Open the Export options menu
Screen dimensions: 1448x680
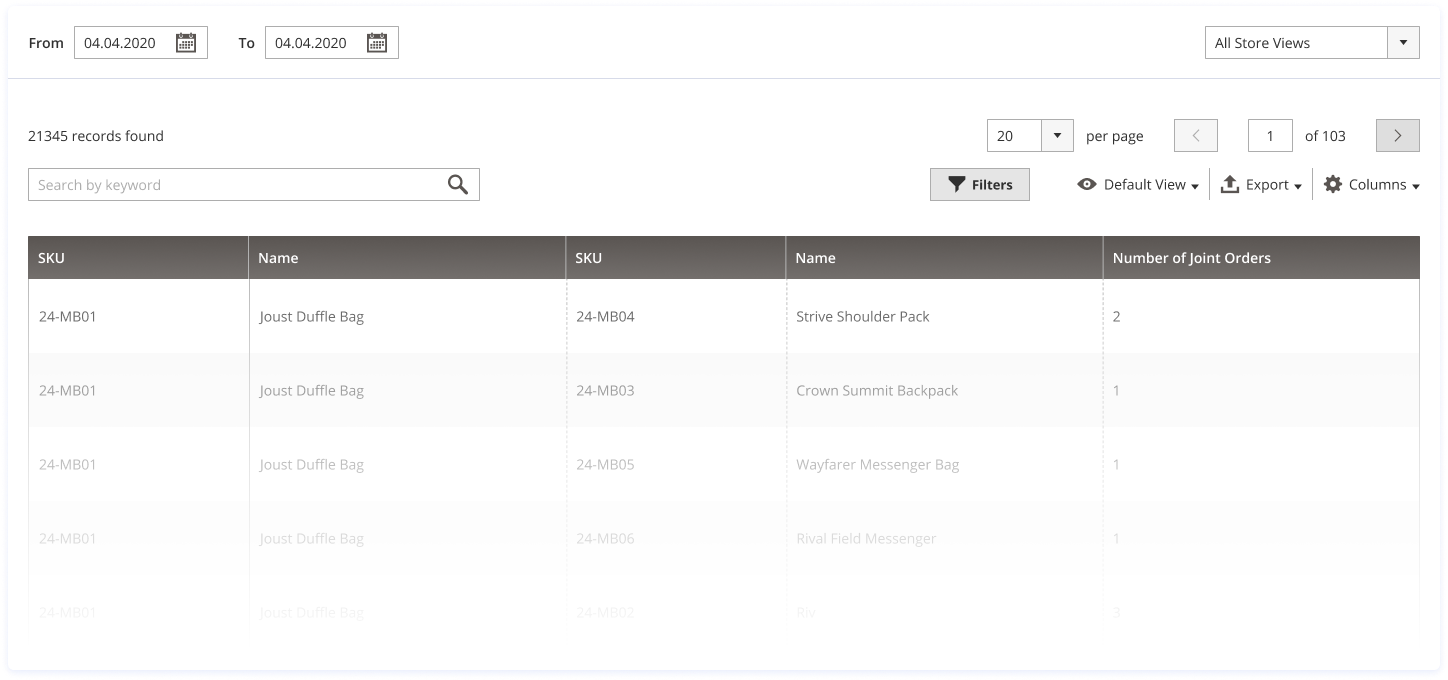(1273, 185)
